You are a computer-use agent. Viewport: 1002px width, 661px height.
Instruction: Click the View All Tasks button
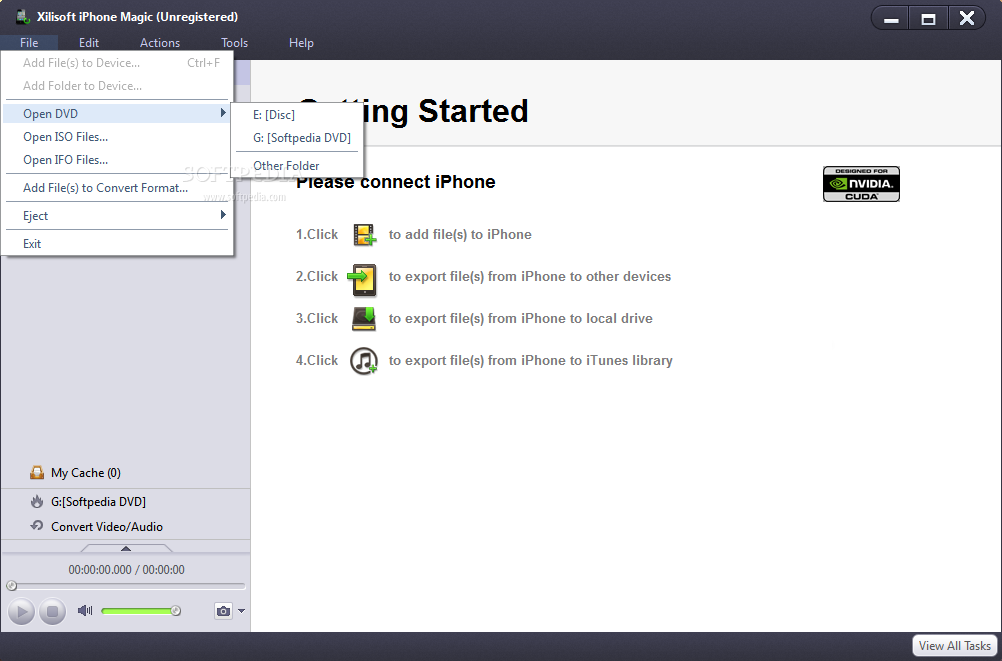click(955, 646)
